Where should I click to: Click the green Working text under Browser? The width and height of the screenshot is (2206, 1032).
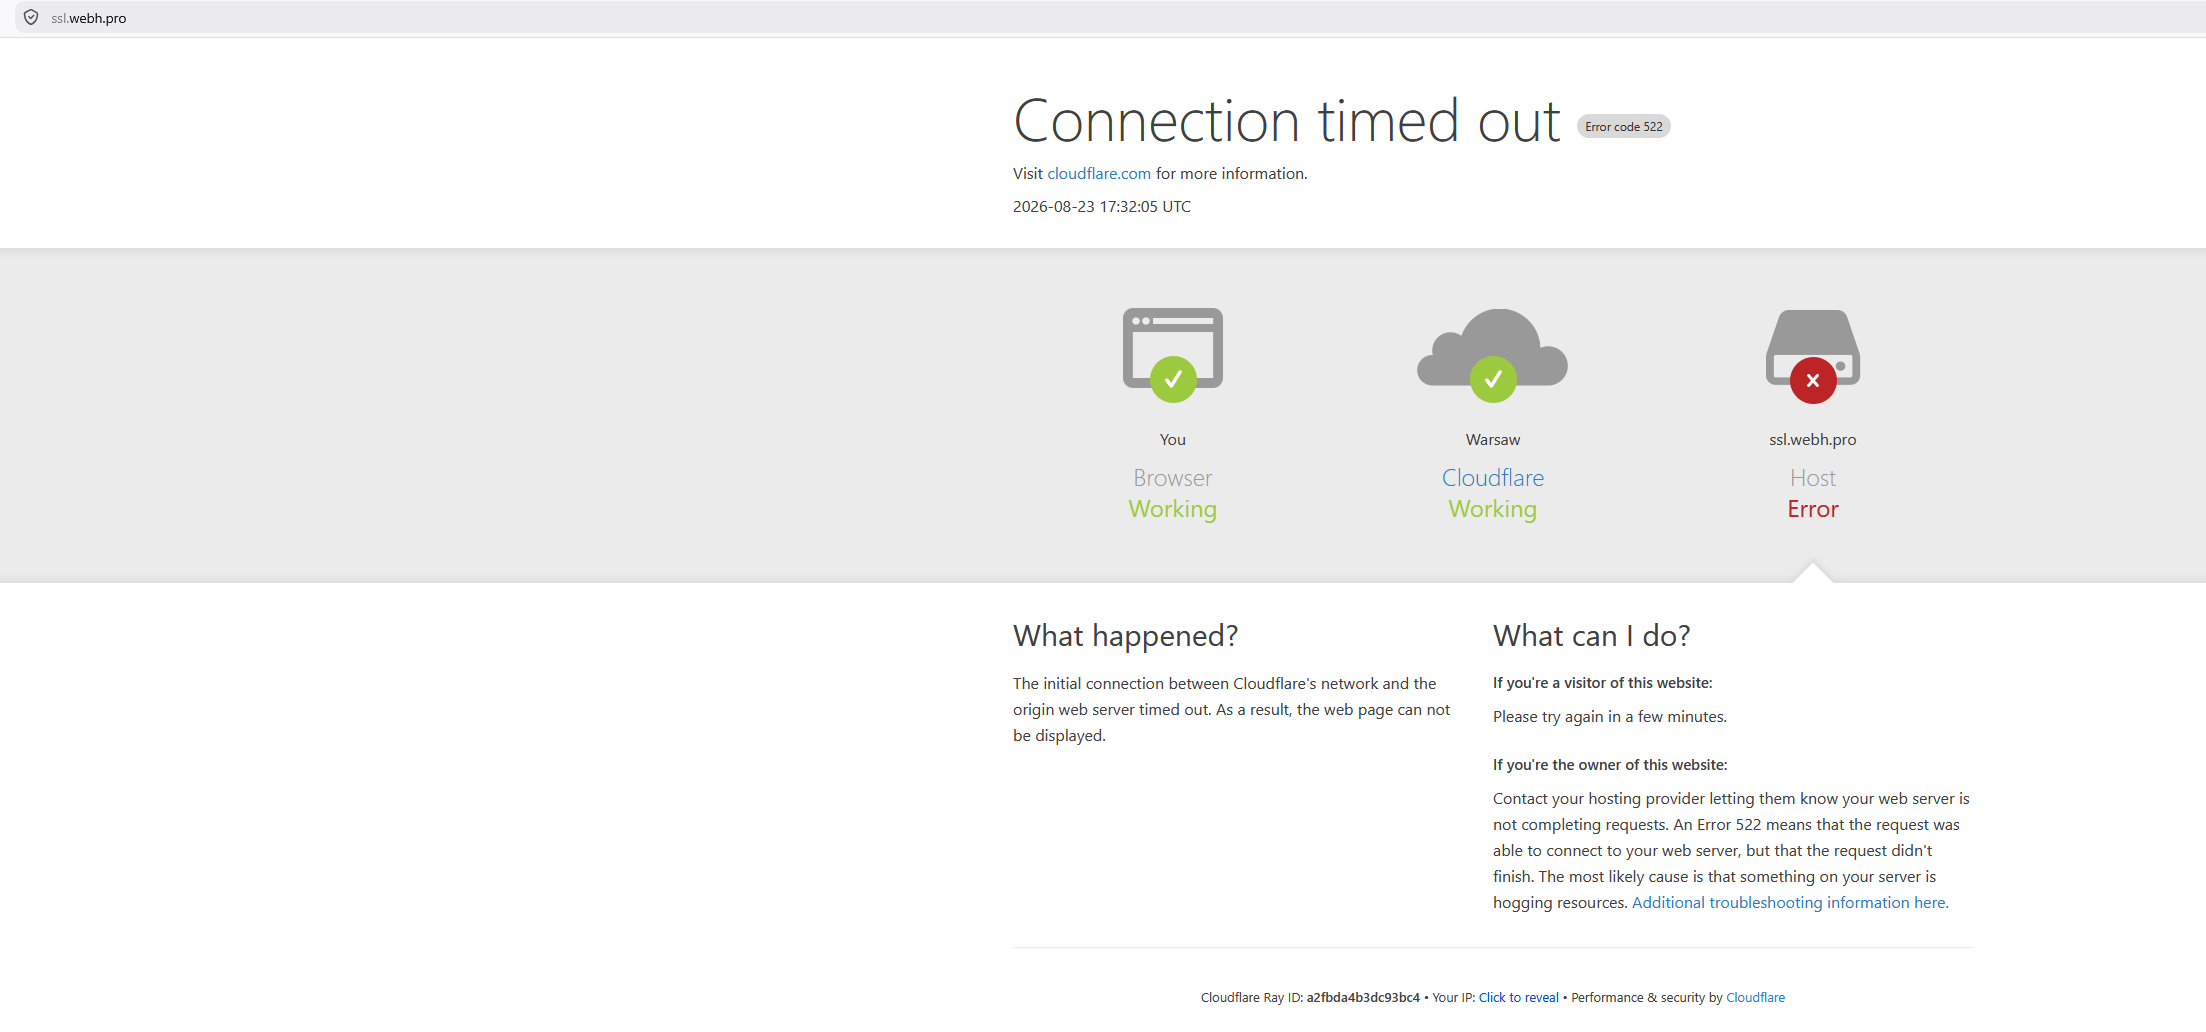coord(1173,510)
